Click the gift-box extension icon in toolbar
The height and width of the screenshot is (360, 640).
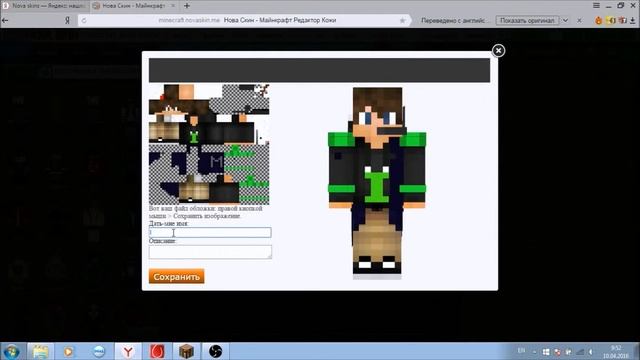click(622, 20)
